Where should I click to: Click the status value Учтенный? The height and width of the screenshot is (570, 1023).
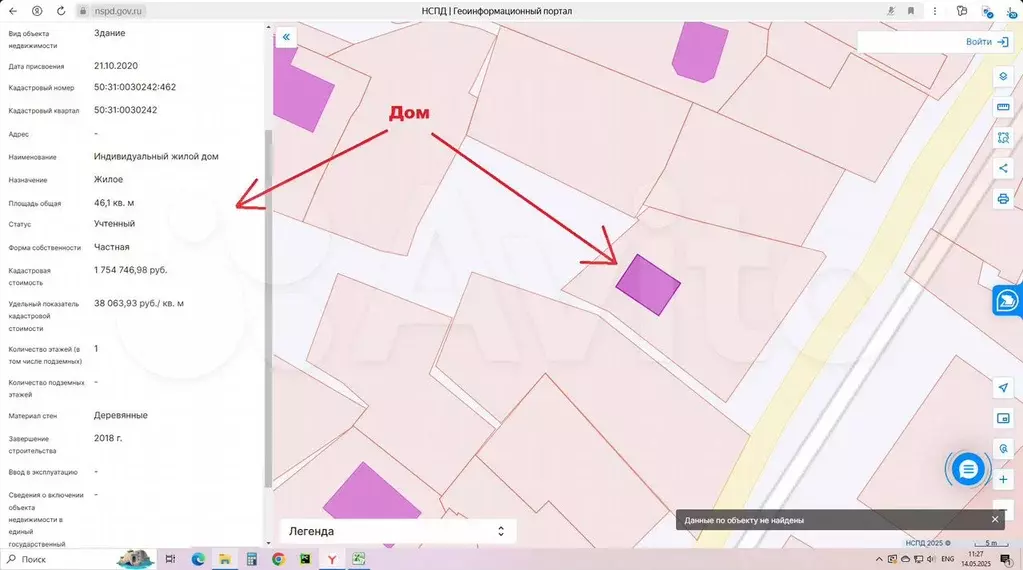(x=114, y=223)
